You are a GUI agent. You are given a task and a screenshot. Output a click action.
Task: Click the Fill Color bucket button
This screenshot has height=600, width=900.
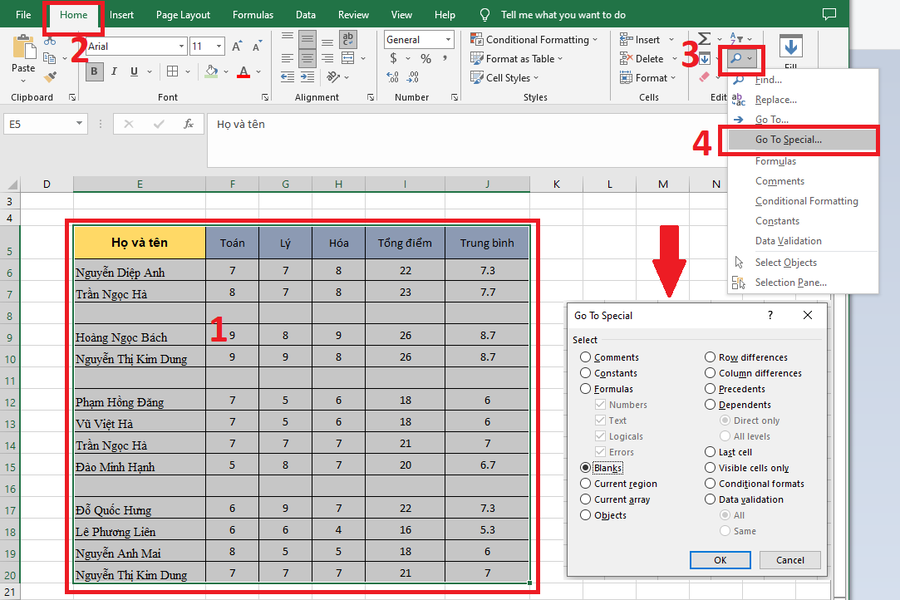pos(211,71)
